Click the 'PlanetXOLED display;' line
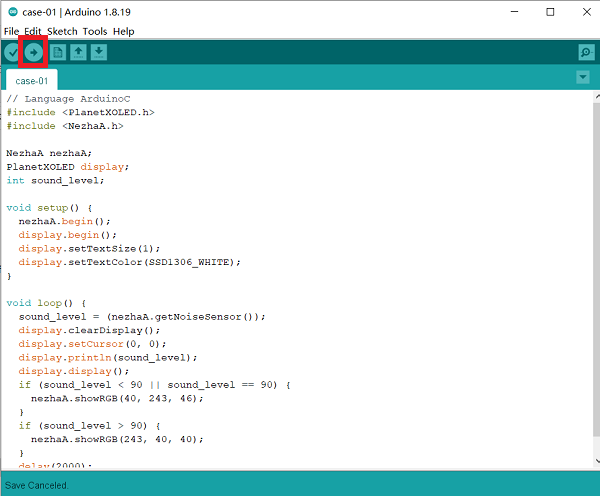Image resolution: width=600 pixels, height=496 pixels. point(68,167)
